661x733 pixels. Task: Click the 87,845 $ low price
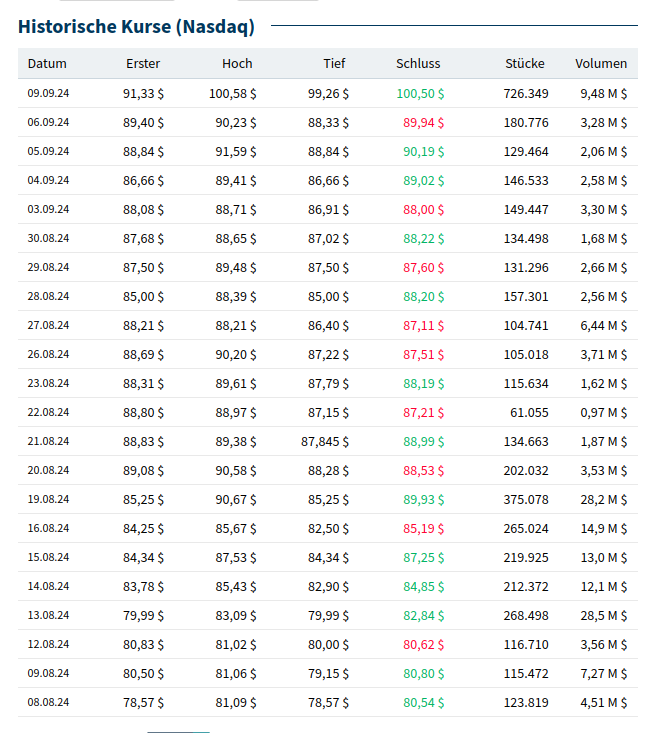point(325,441)
